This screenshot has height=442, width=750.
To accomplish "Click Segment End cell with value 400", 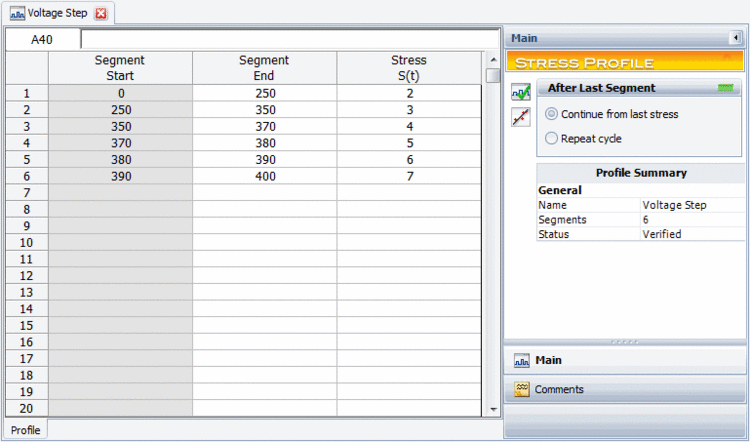I will (265, 176).
